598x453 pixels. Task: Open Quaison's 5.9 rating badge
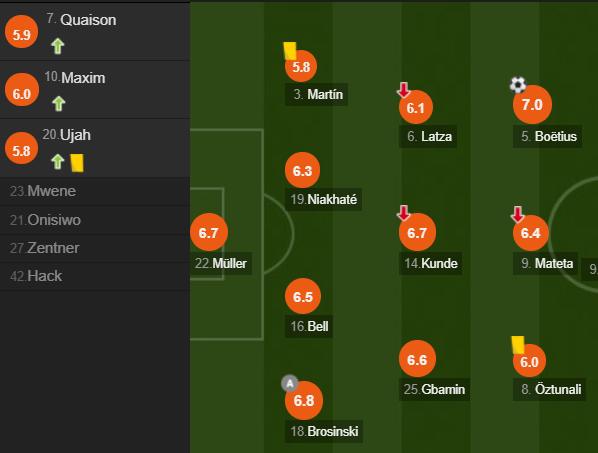(22, 32)
